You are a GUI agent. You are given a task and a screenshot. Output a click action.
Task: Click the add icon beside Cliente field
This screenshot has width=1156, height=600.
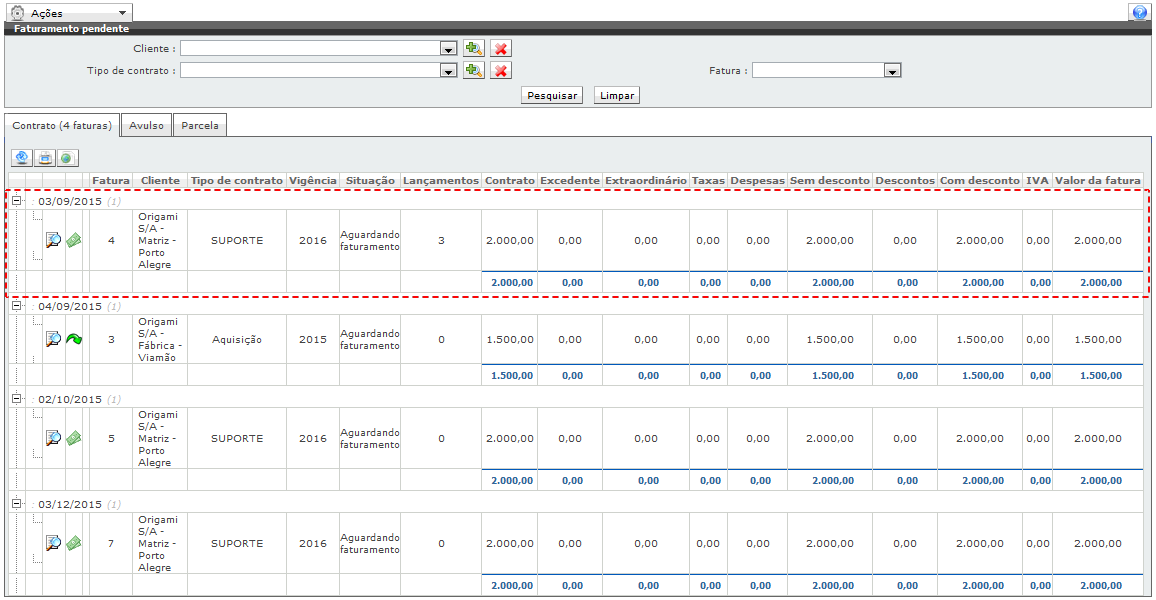(473, 48)
